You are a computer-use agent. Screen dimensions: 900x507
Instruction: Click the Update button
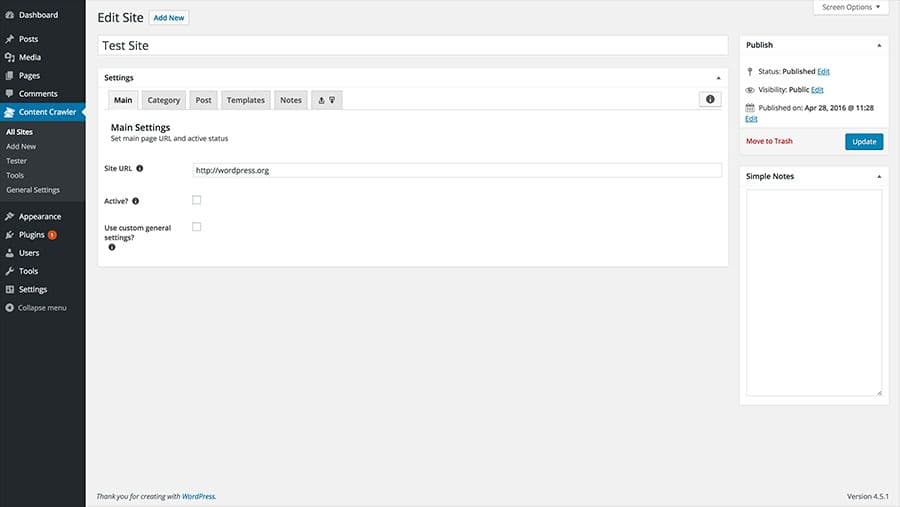click(864, 141)
